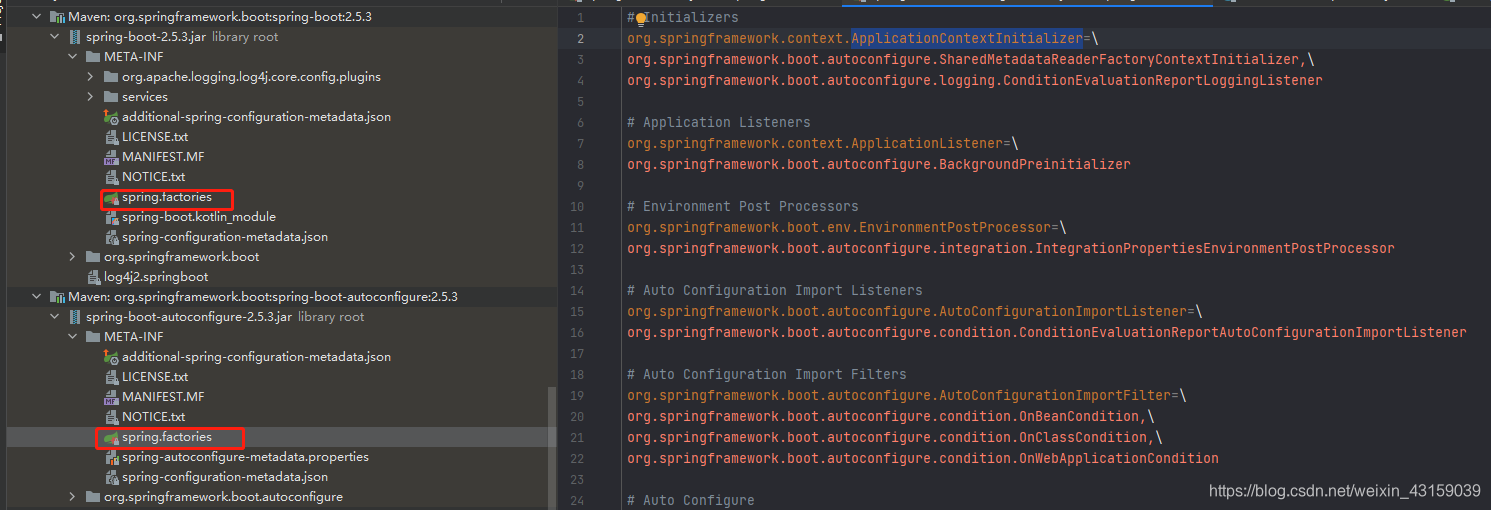
Task: Click the MF manifest icon of MANIFEST.MF in spring-boot jar
Action: [111, 157]
